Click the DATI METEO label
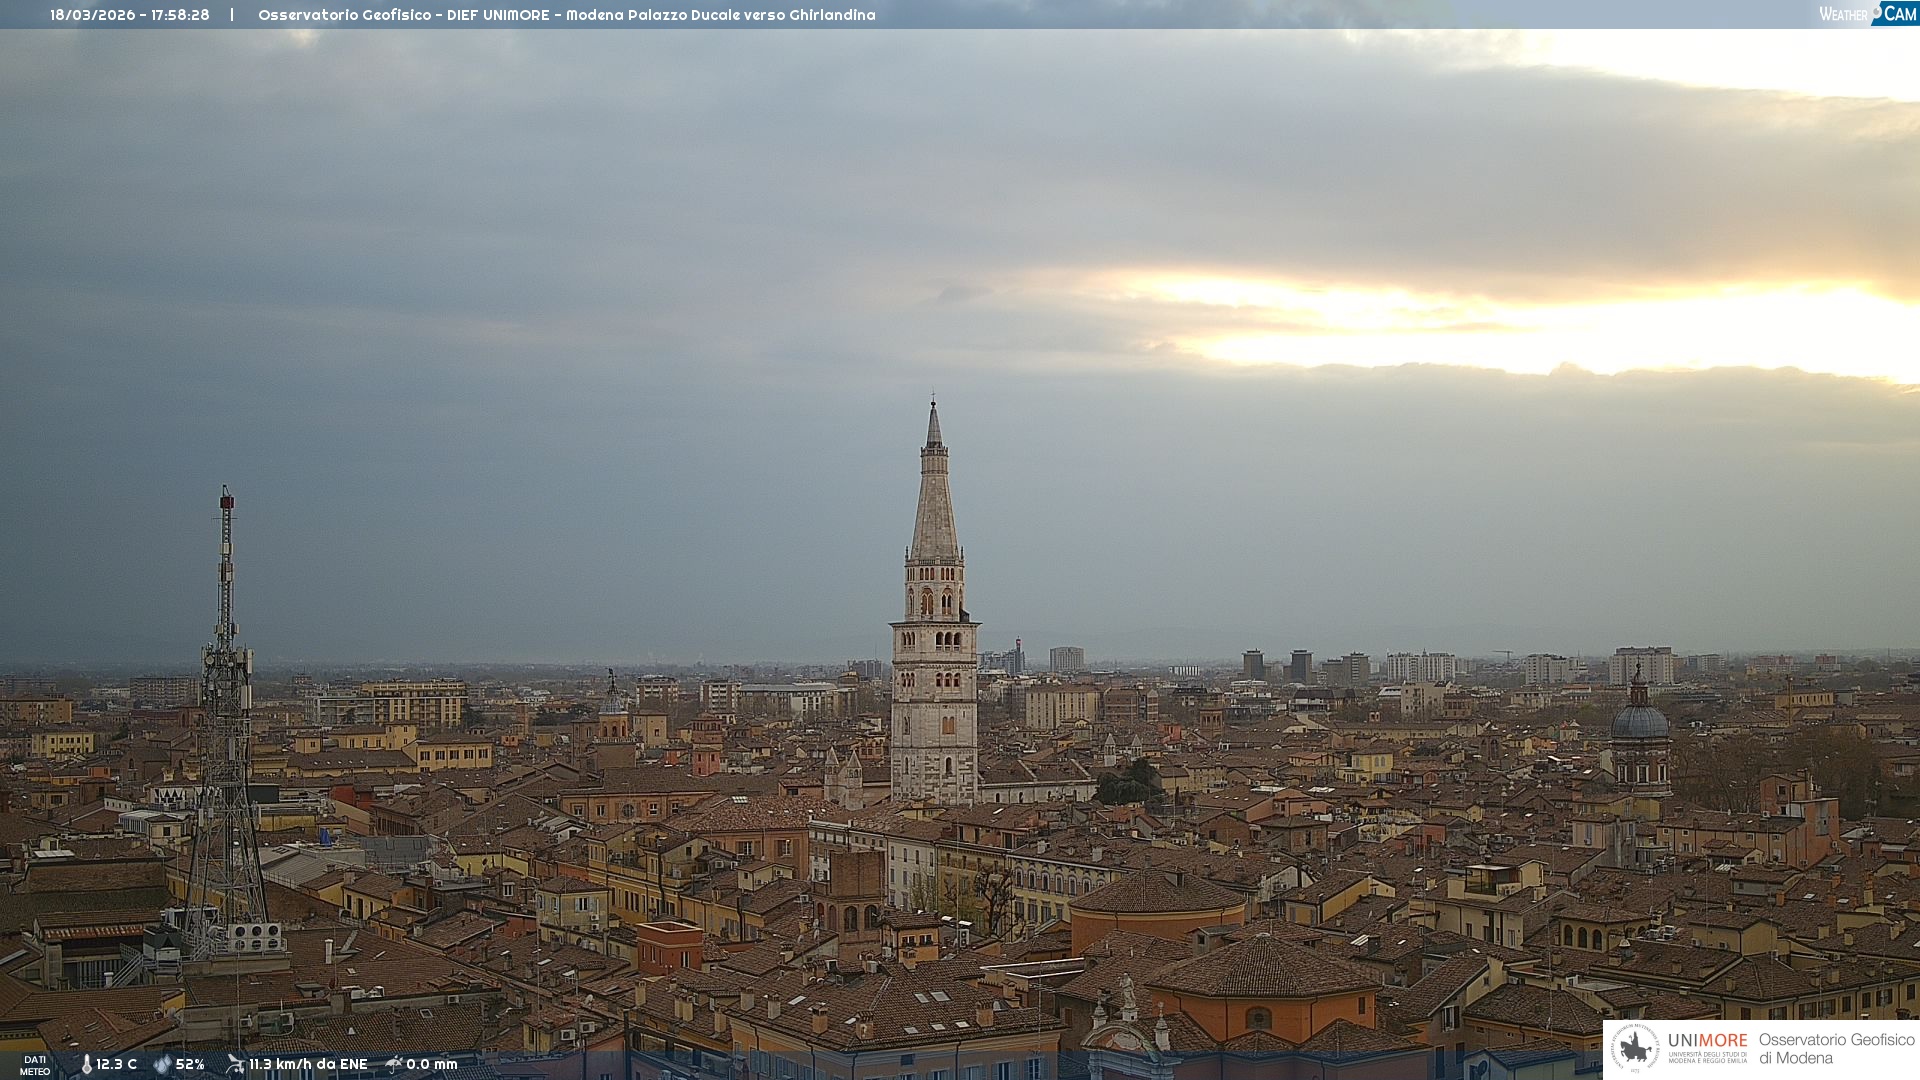This screenshot has width=1920, height=1080. click(35, 1065)
